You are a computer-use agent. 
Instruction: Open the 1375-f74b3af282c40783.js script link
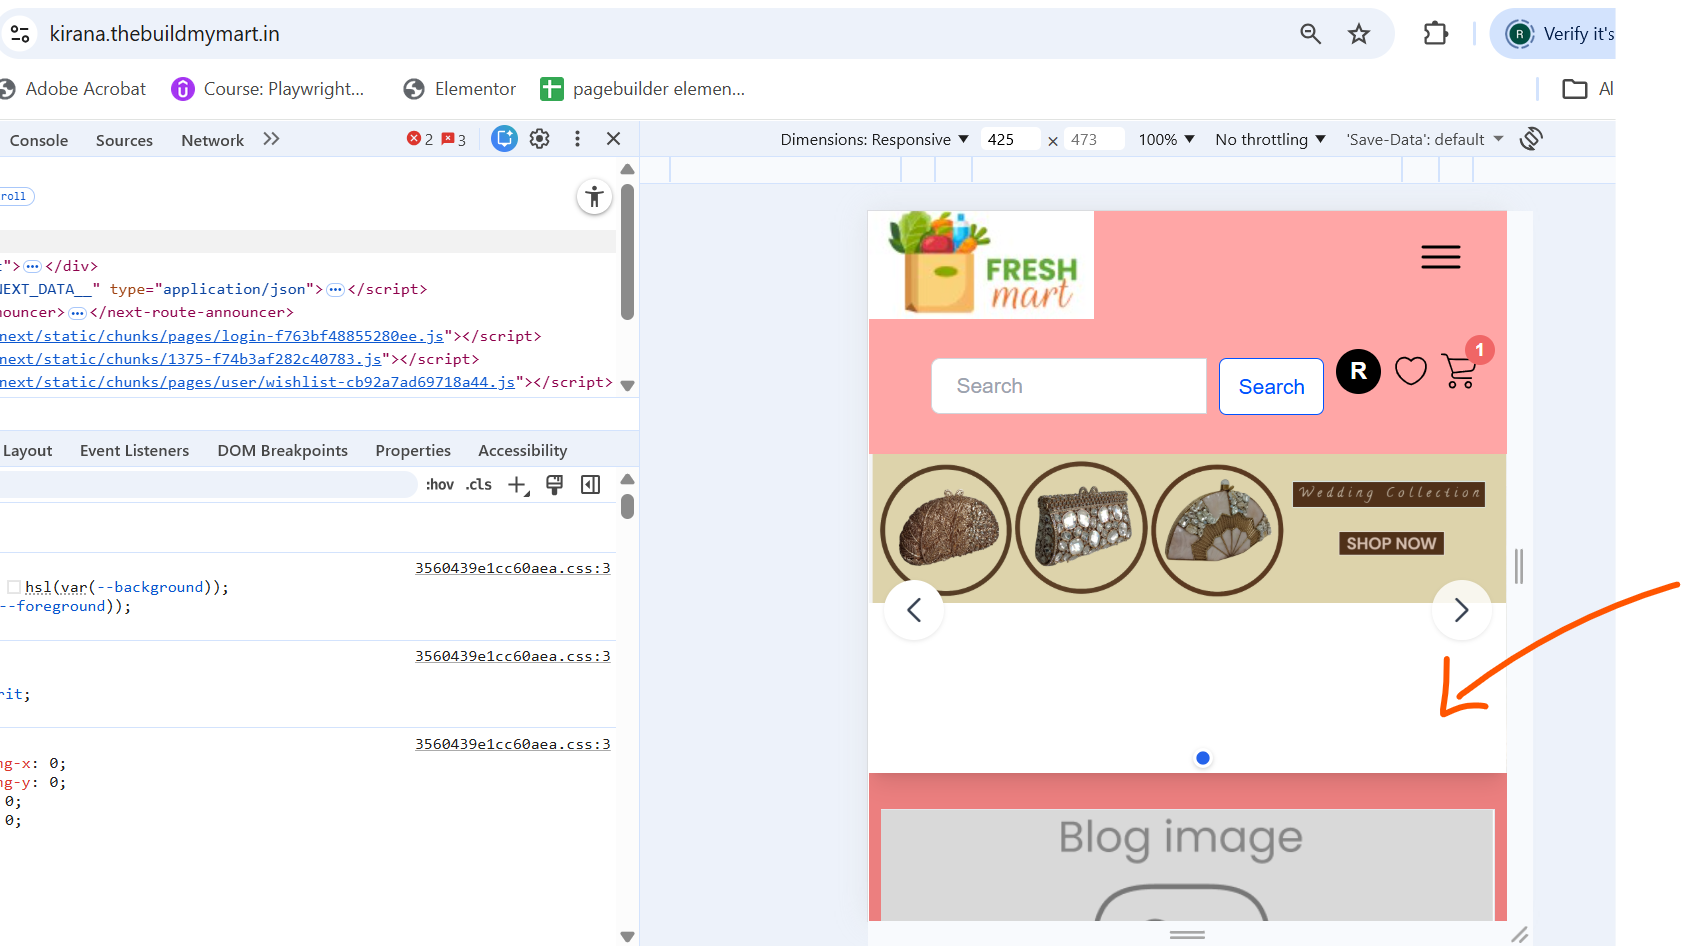point(191,359)
